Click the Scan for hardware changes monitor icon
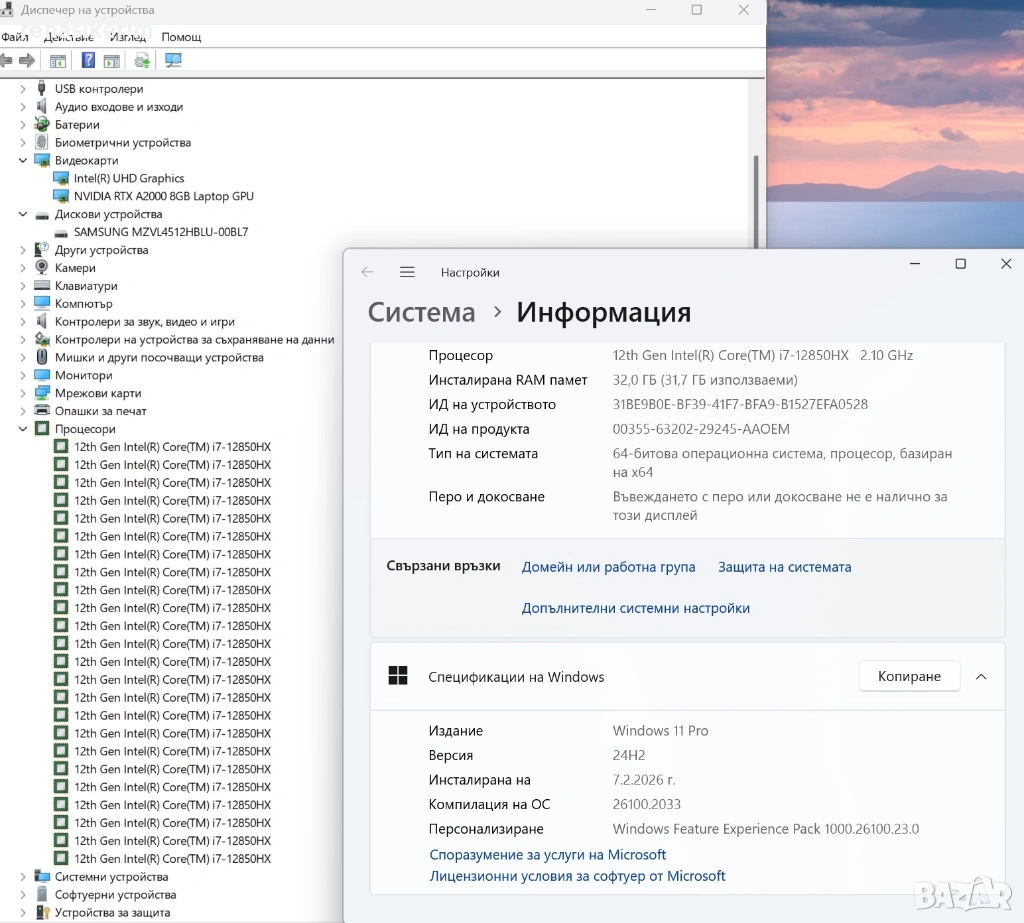1024x923 pixels. [x=173, y=61]
